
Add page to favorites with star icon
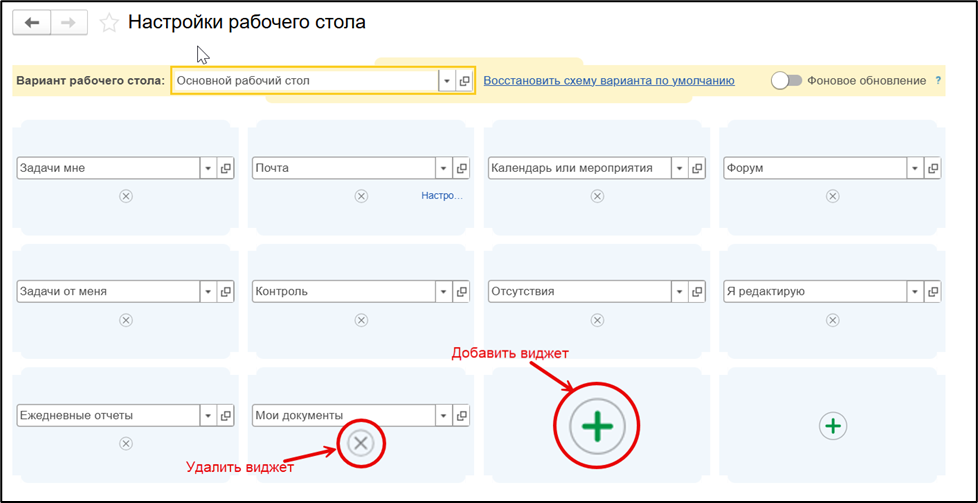pyautogui.click(x=109, y=24)
